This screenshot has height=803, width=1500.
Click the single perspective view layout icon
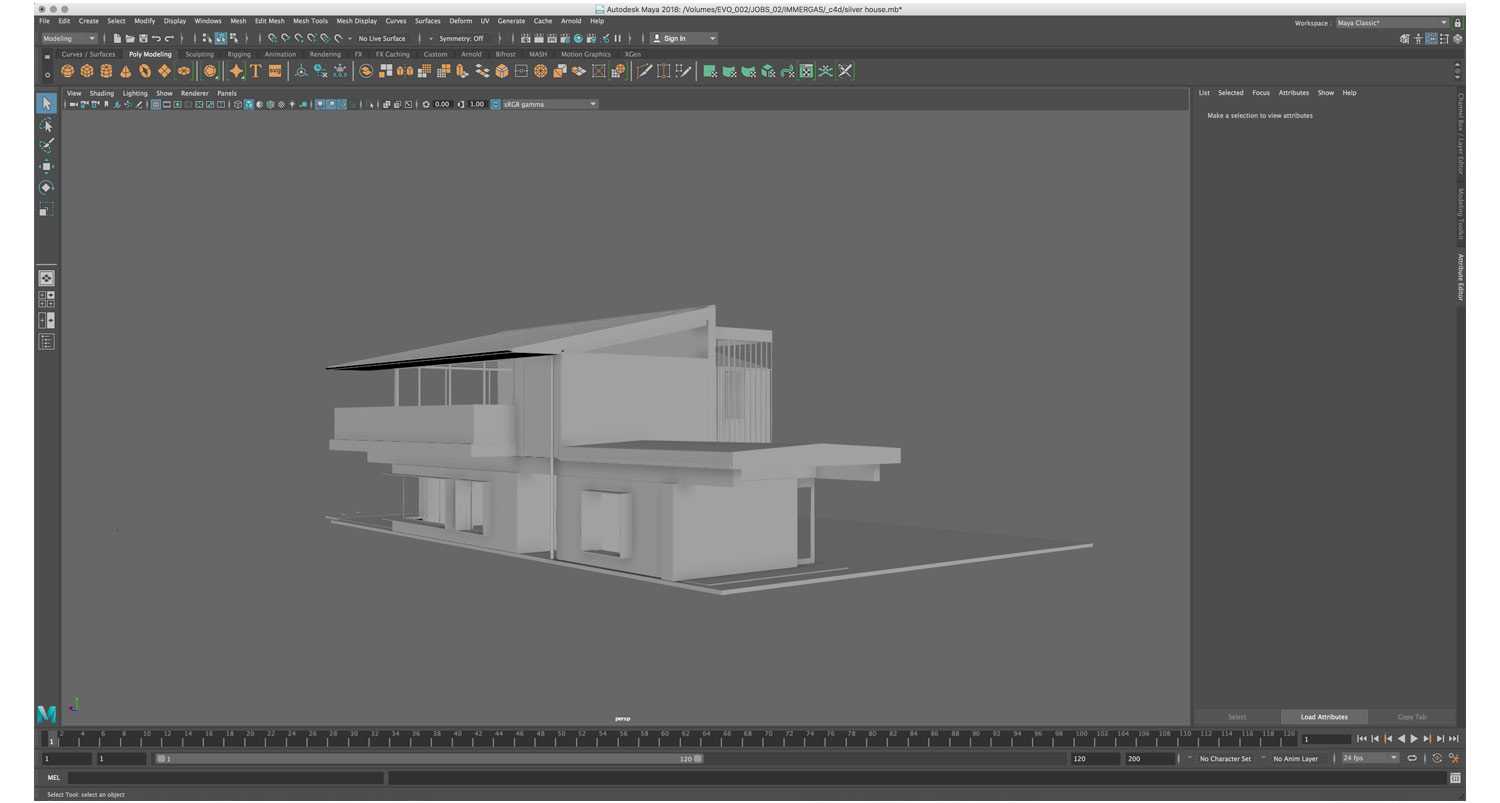(x=46, y=278)
